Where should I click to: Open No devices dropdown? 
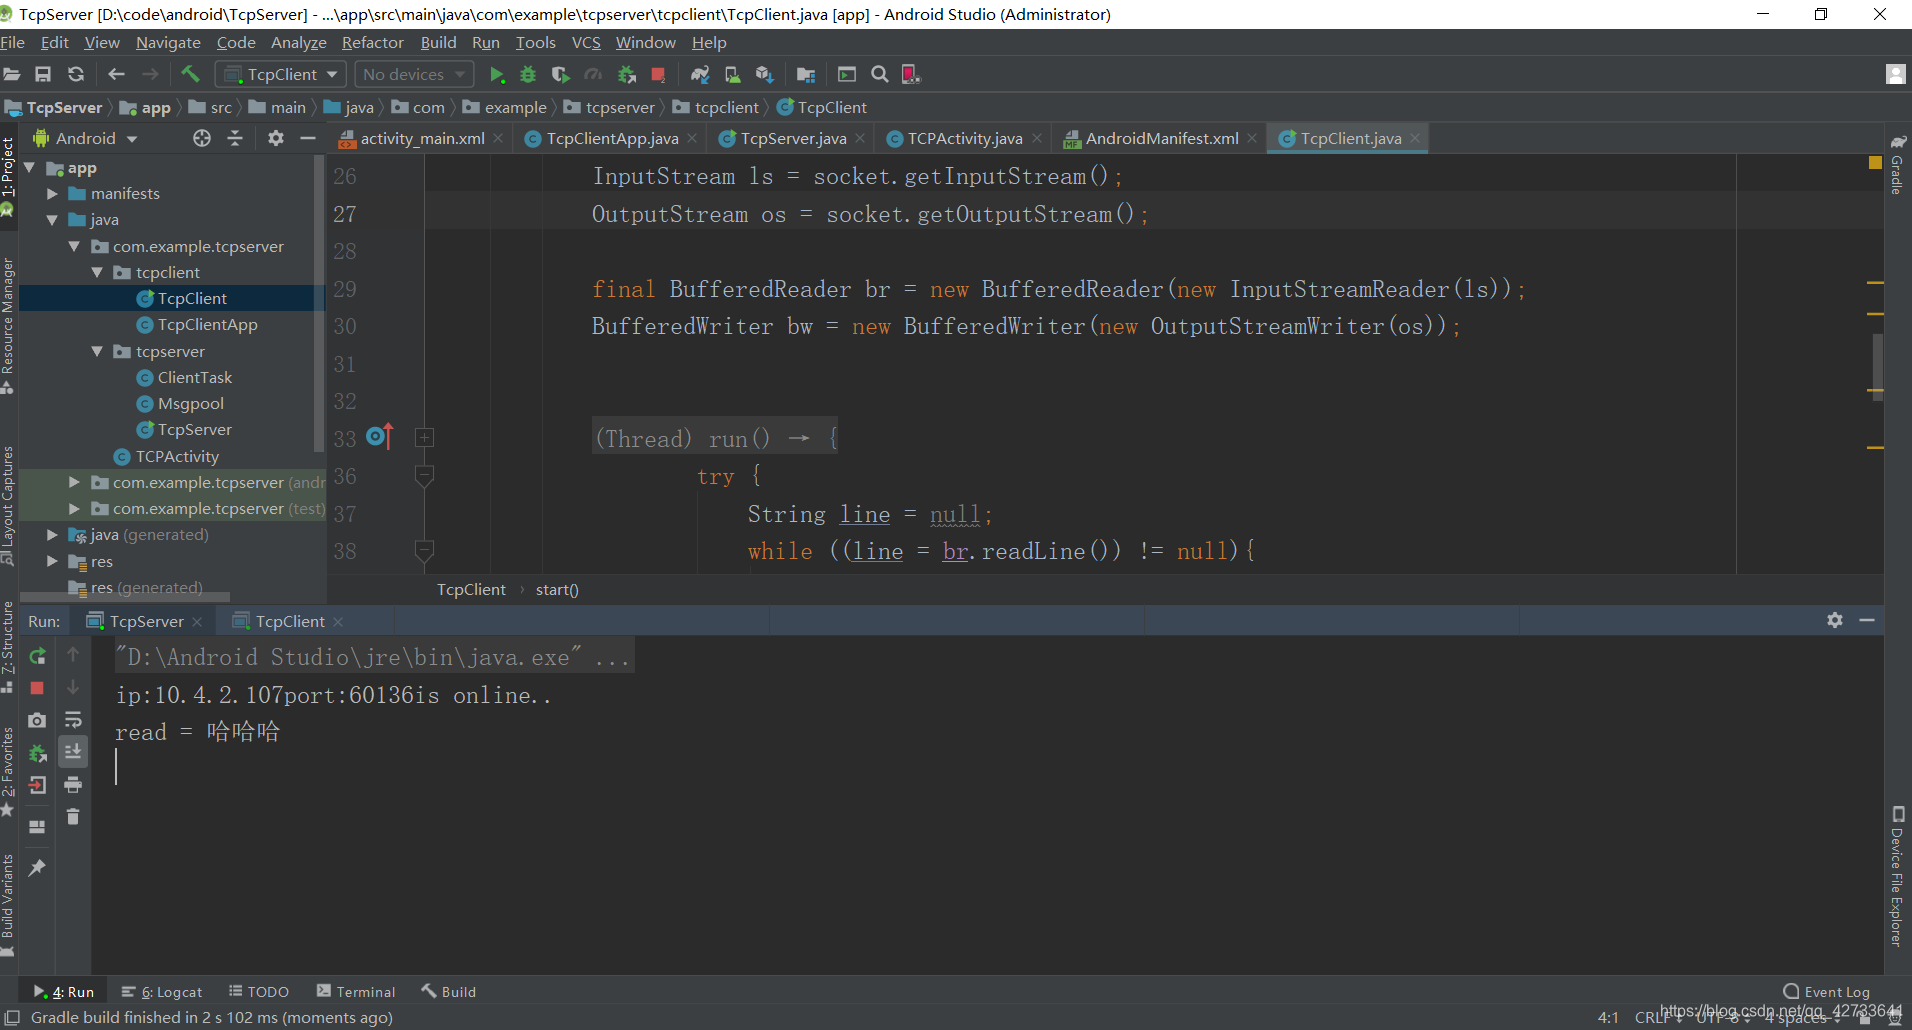click(414, 74)
